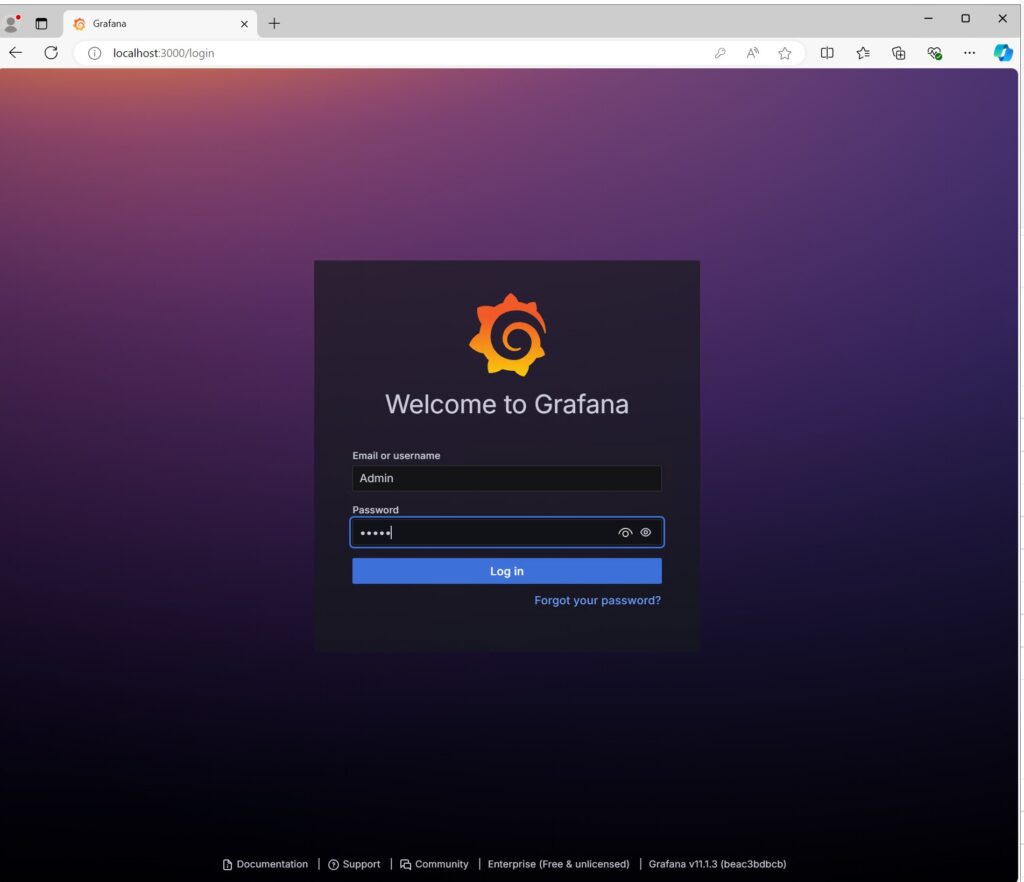Click the Grafana logo above the welcome heading
Screen dimensions: 1024x882
click(507, 336)
